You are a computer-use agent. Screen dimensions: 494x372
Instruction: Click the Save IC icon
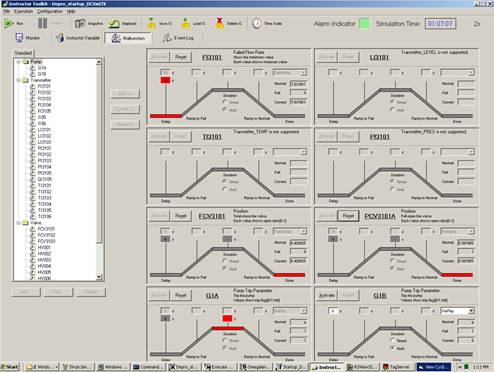(x=152, y=23)
